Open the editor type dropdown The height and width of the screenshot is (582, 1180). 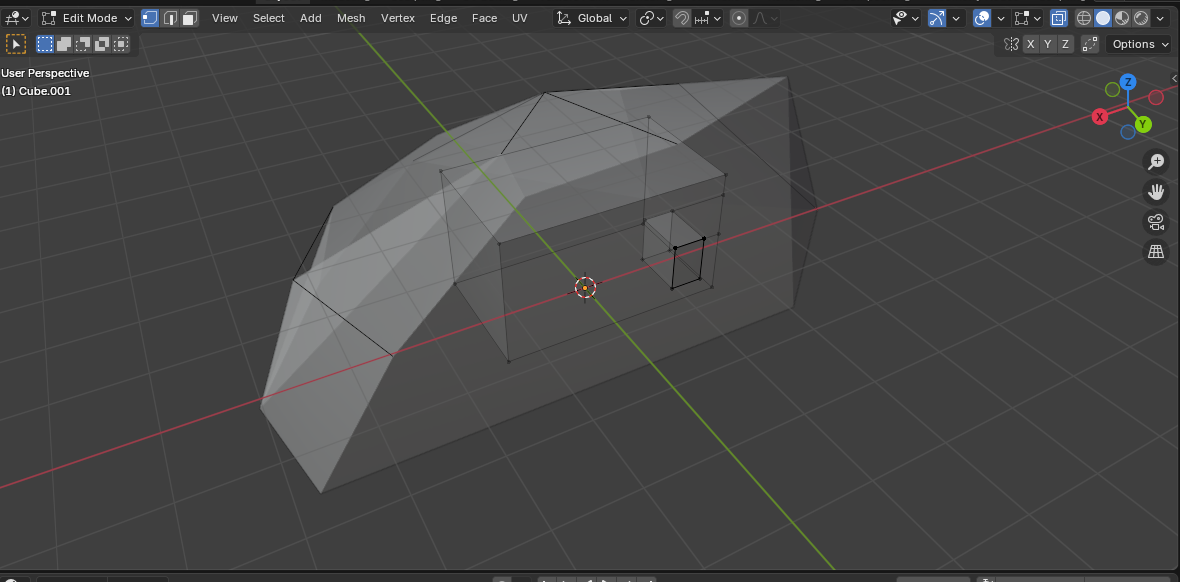[16, 18]
